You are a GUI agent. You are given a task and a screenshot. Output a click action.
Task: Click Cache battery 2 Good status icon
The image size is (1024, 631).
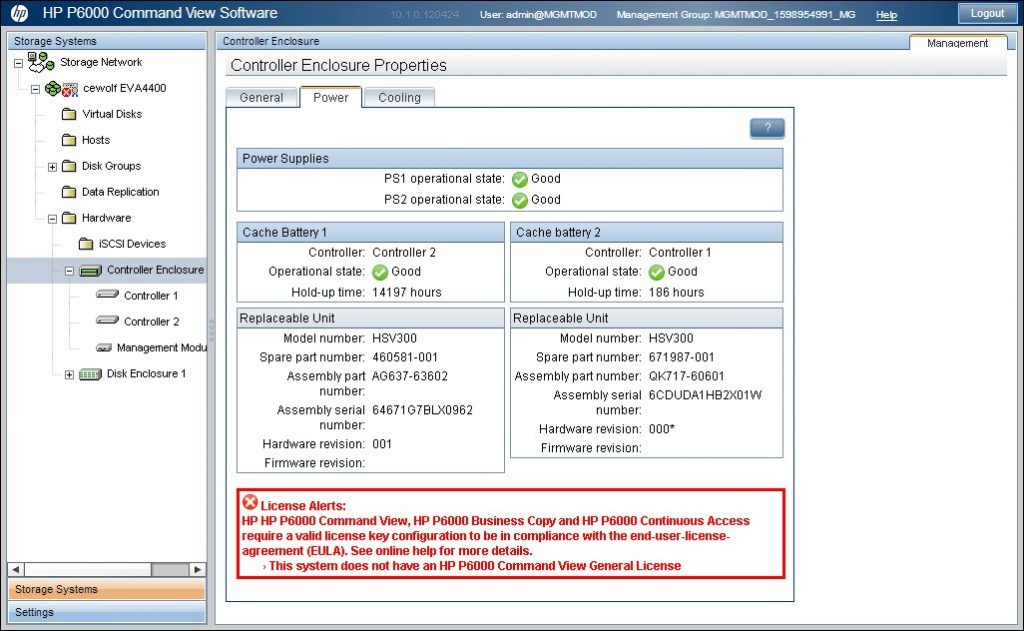(x=656, y=272)
